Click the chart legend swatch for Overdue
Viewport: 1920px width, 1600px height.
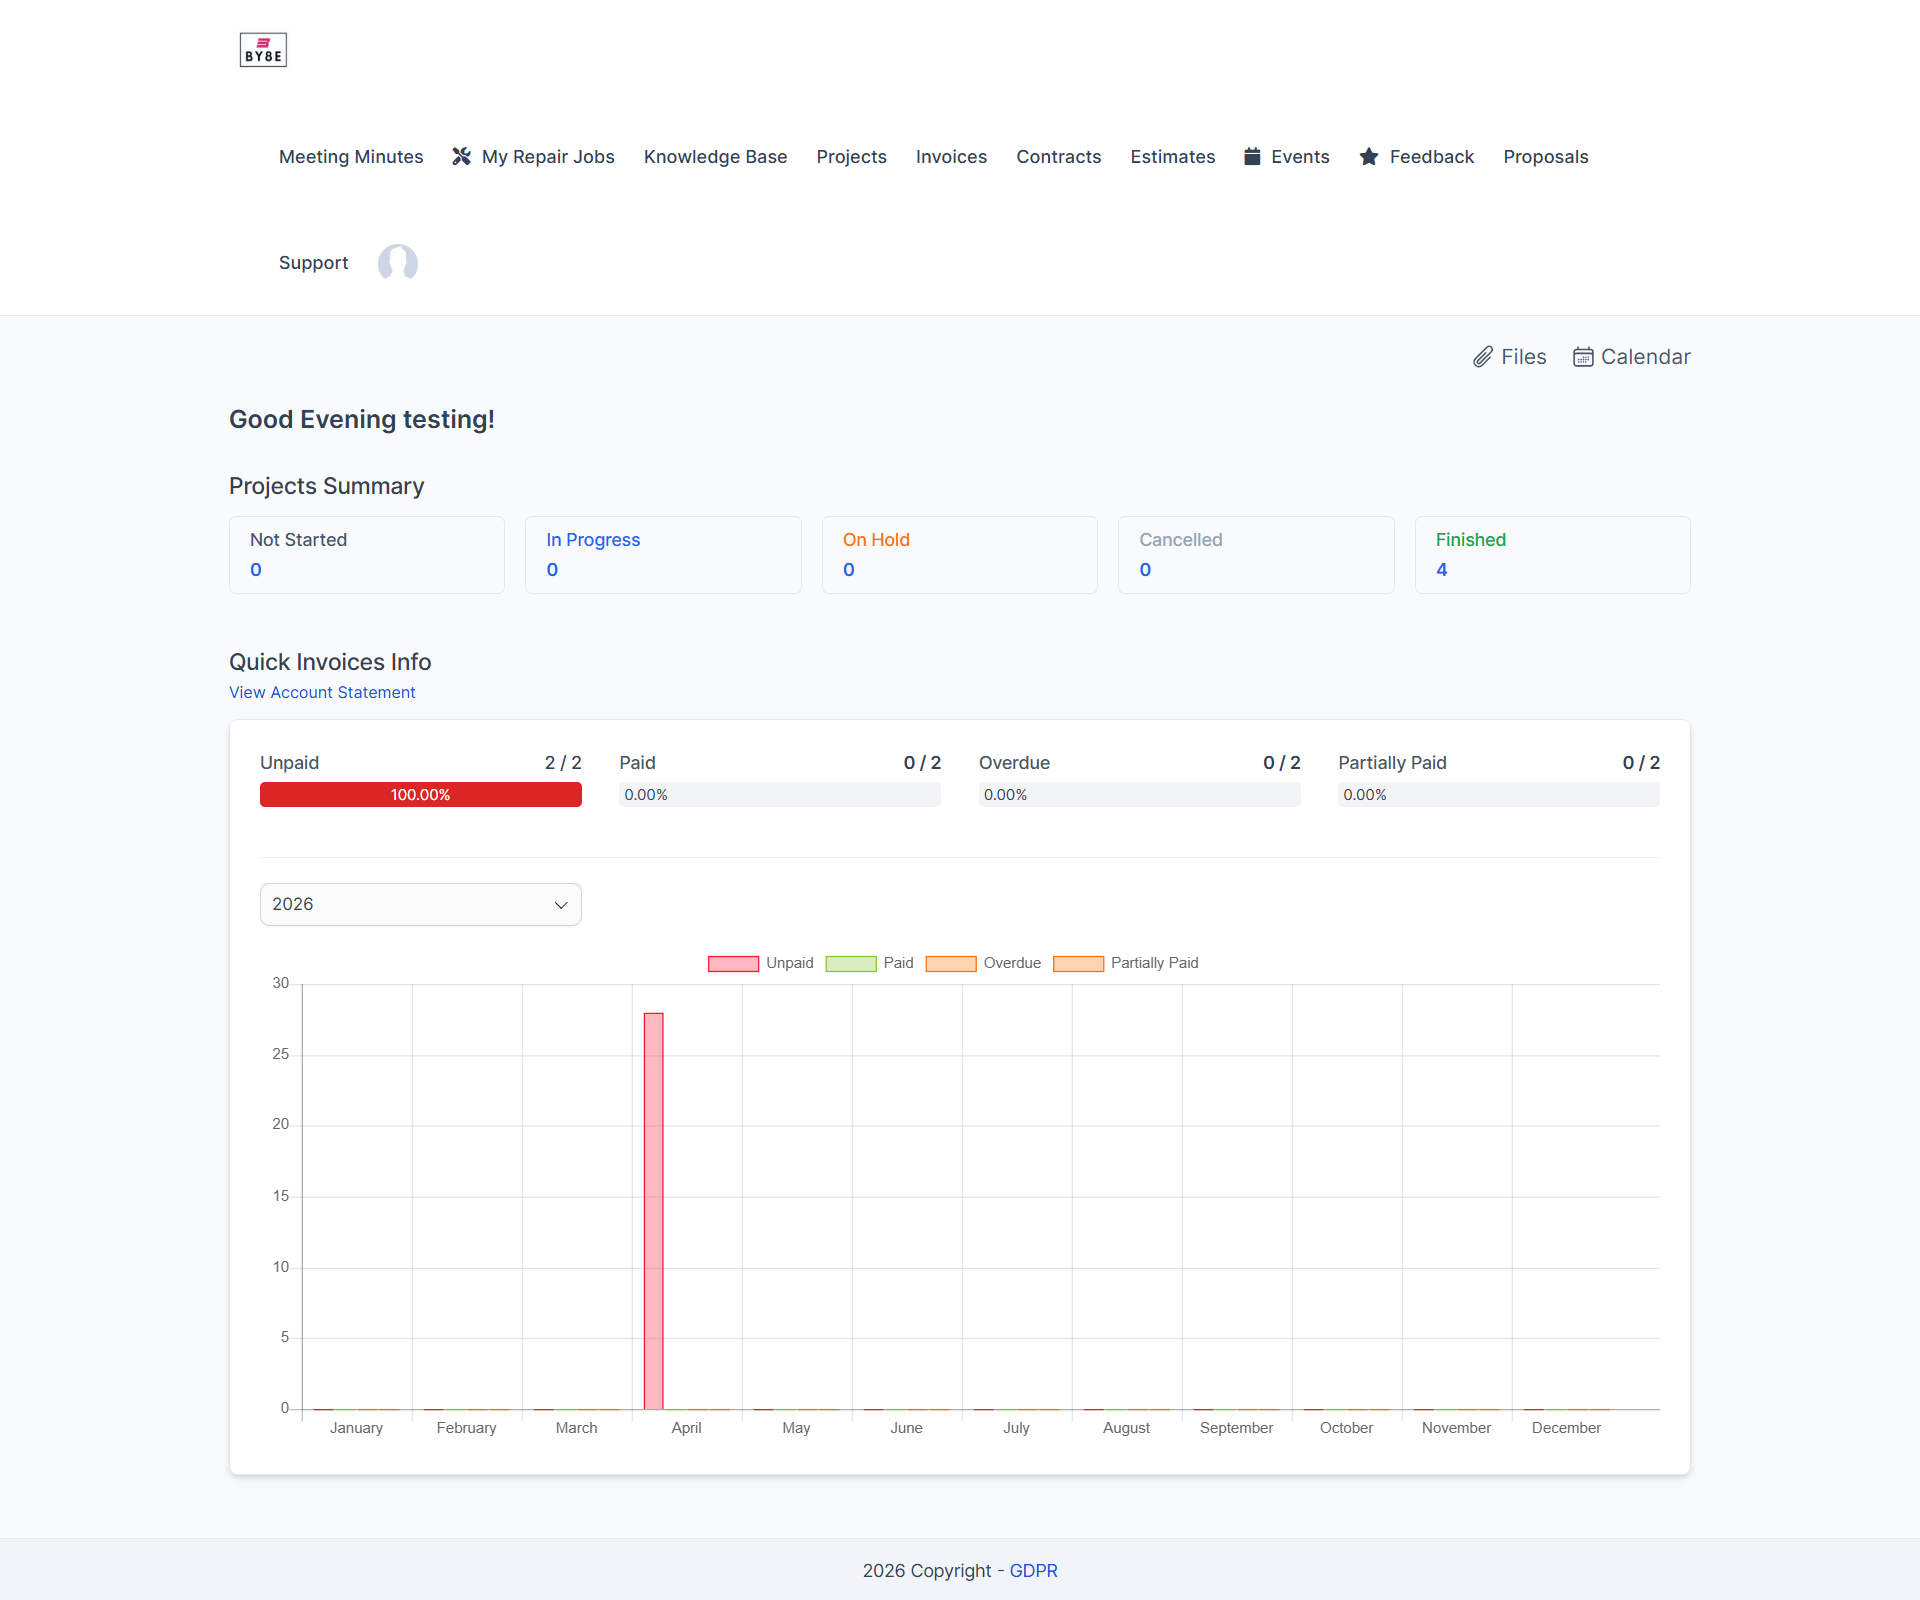pyautogui.click(x=951, y=963)
